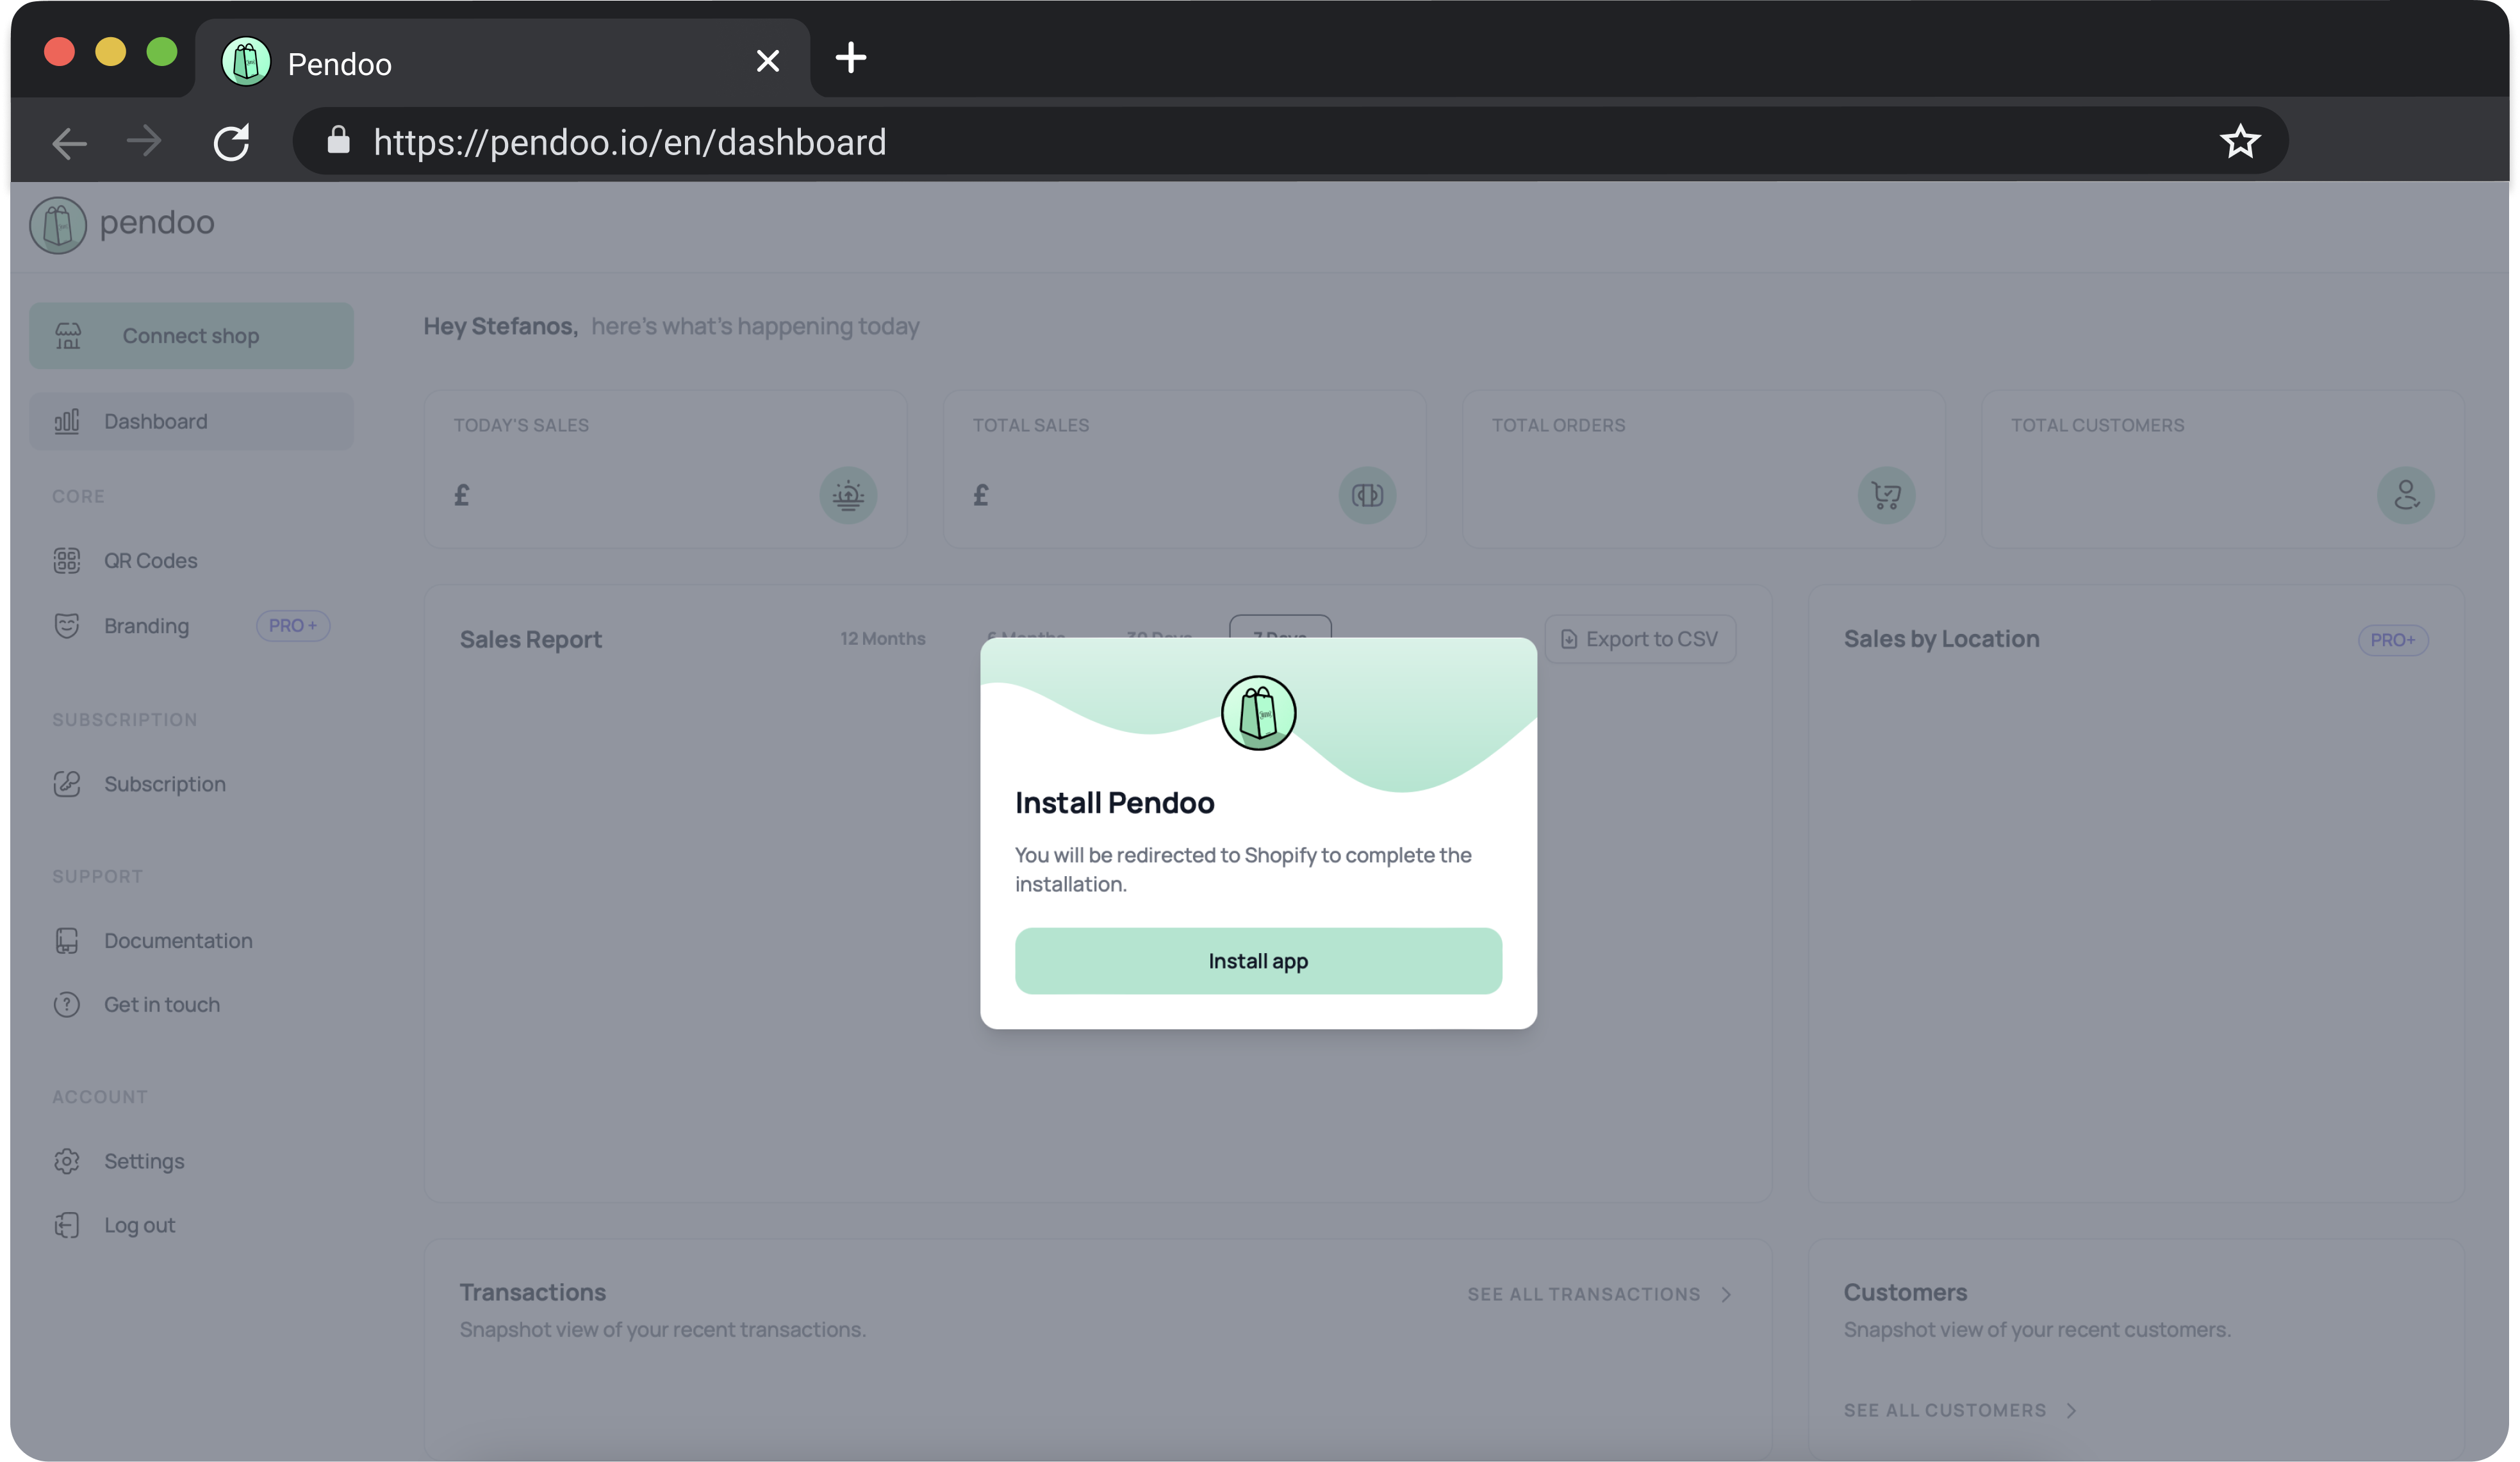Bookmark the page with the star icon
Viewport: 2520px width, 1462px height.
click(2240, 141)
